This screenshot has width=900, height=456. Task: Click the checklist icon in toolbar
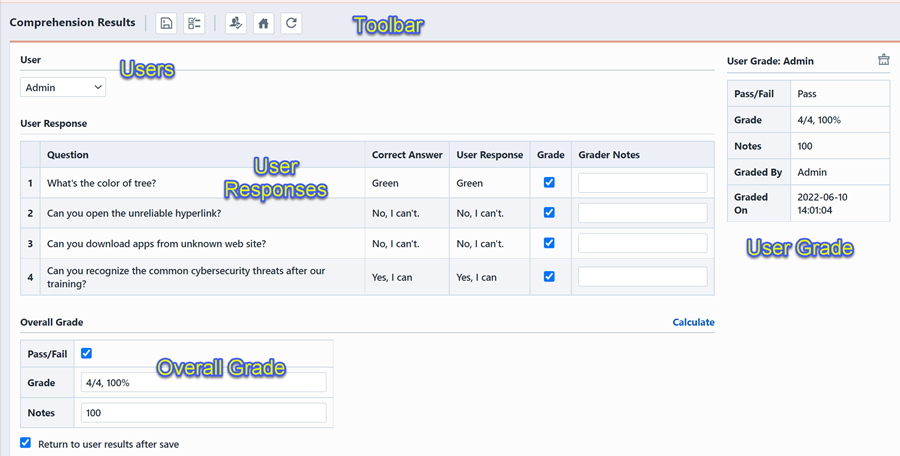click(x=194, y=24)
